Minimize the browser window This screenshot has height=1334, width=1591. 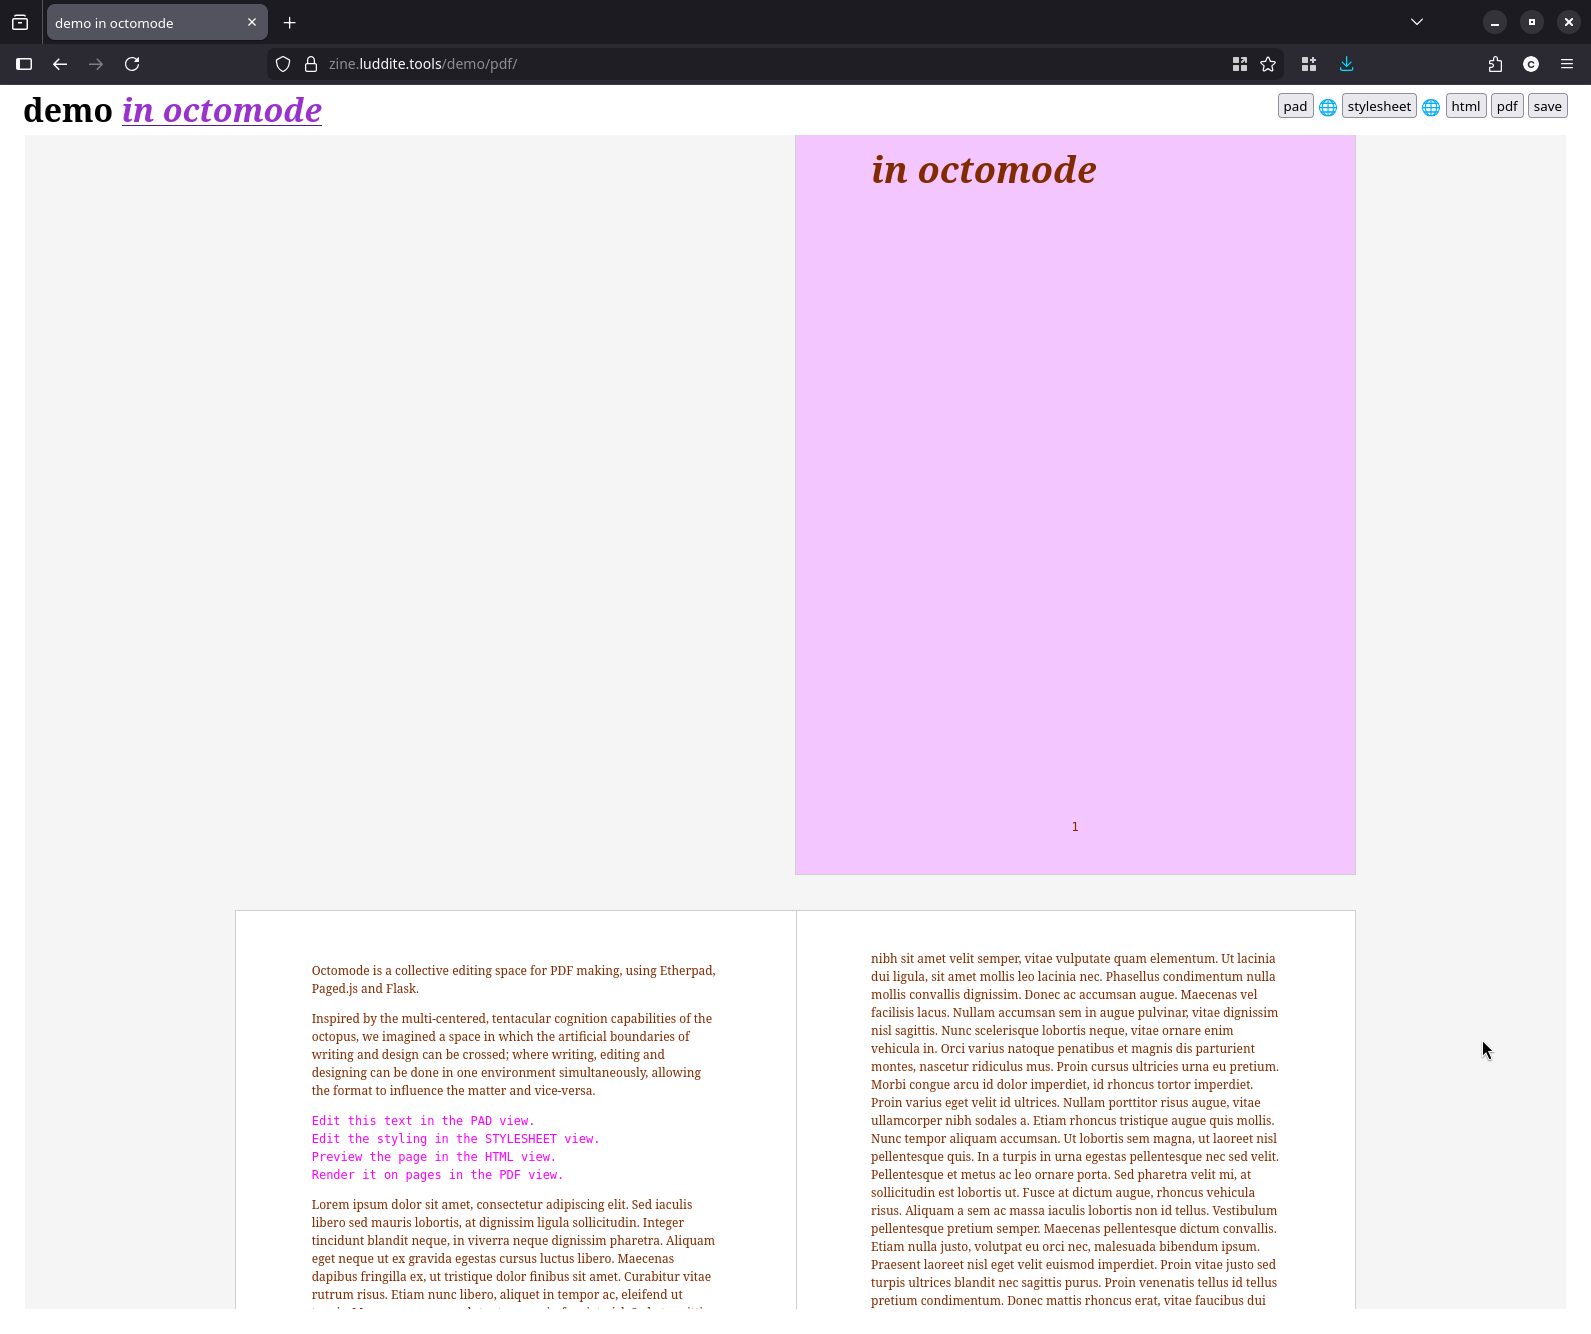coord(1495,22)
